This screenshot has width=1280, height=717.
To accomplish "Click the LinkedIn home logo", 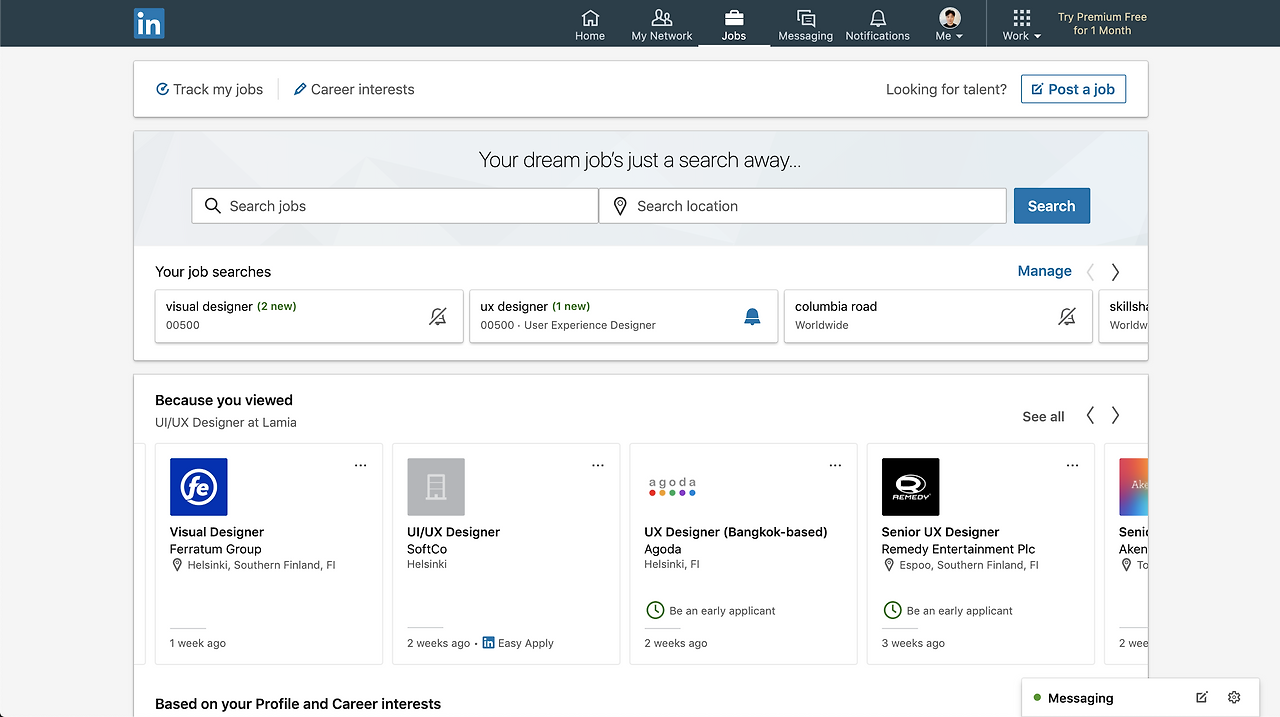I will tap(148, 23).
